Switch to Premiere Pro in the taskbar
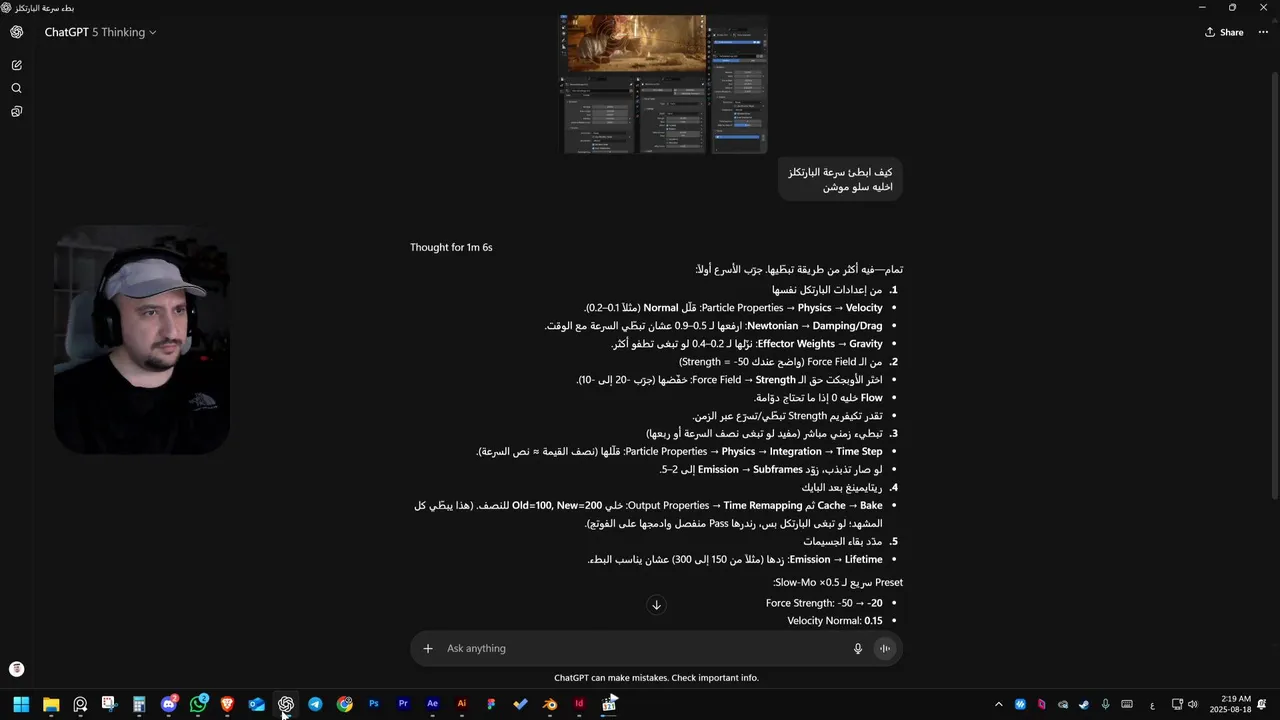The height and width of the screenshot is (720, 1280). click(x=403, y=704)
